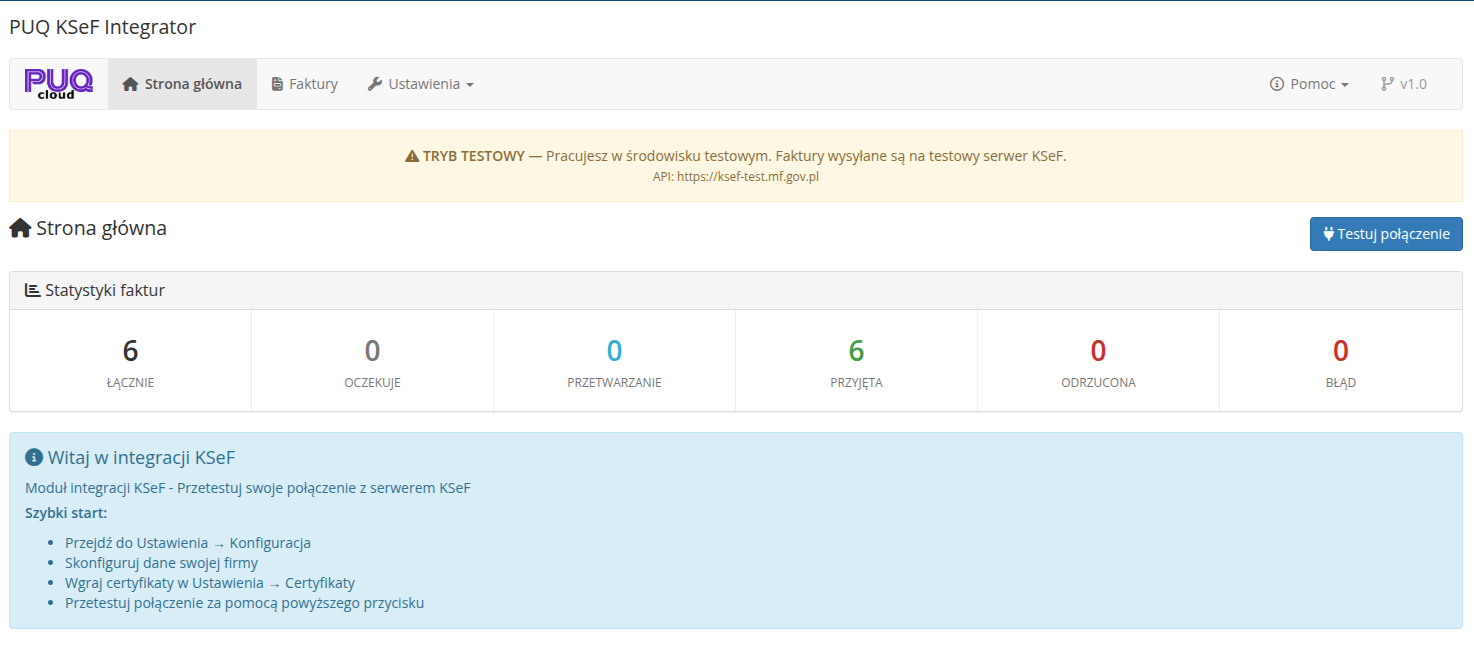Click the info icon beside Witaj heading

tap(34, 458)
